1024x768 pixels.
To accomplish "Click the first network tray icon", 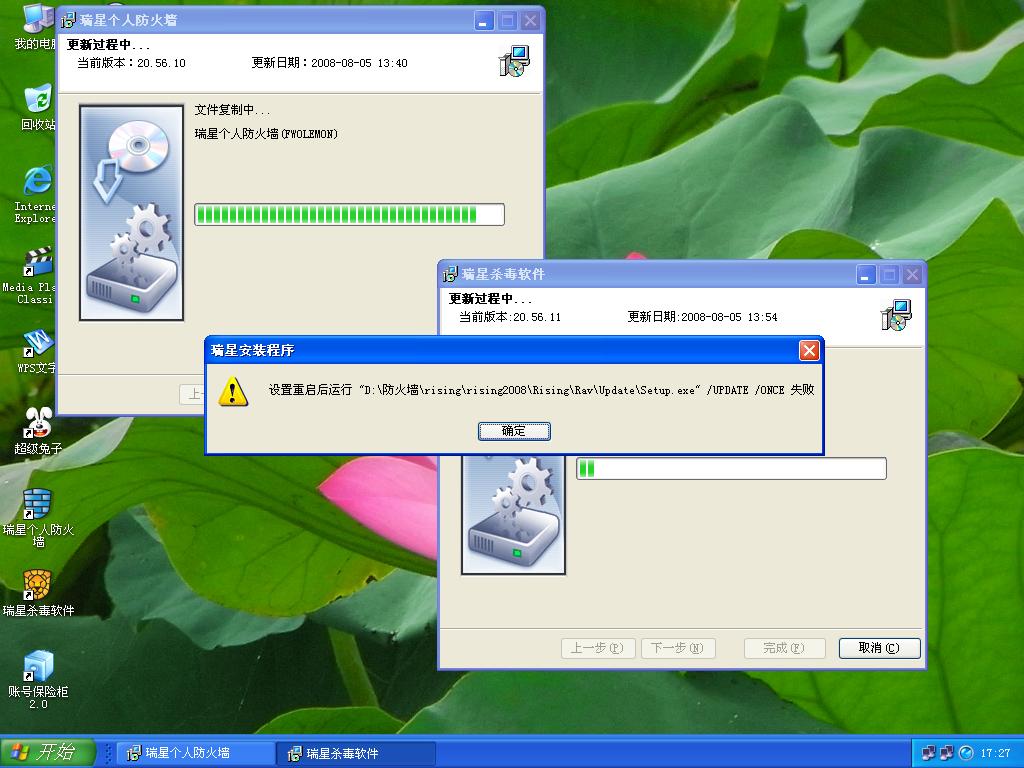I will pos(929,753).
